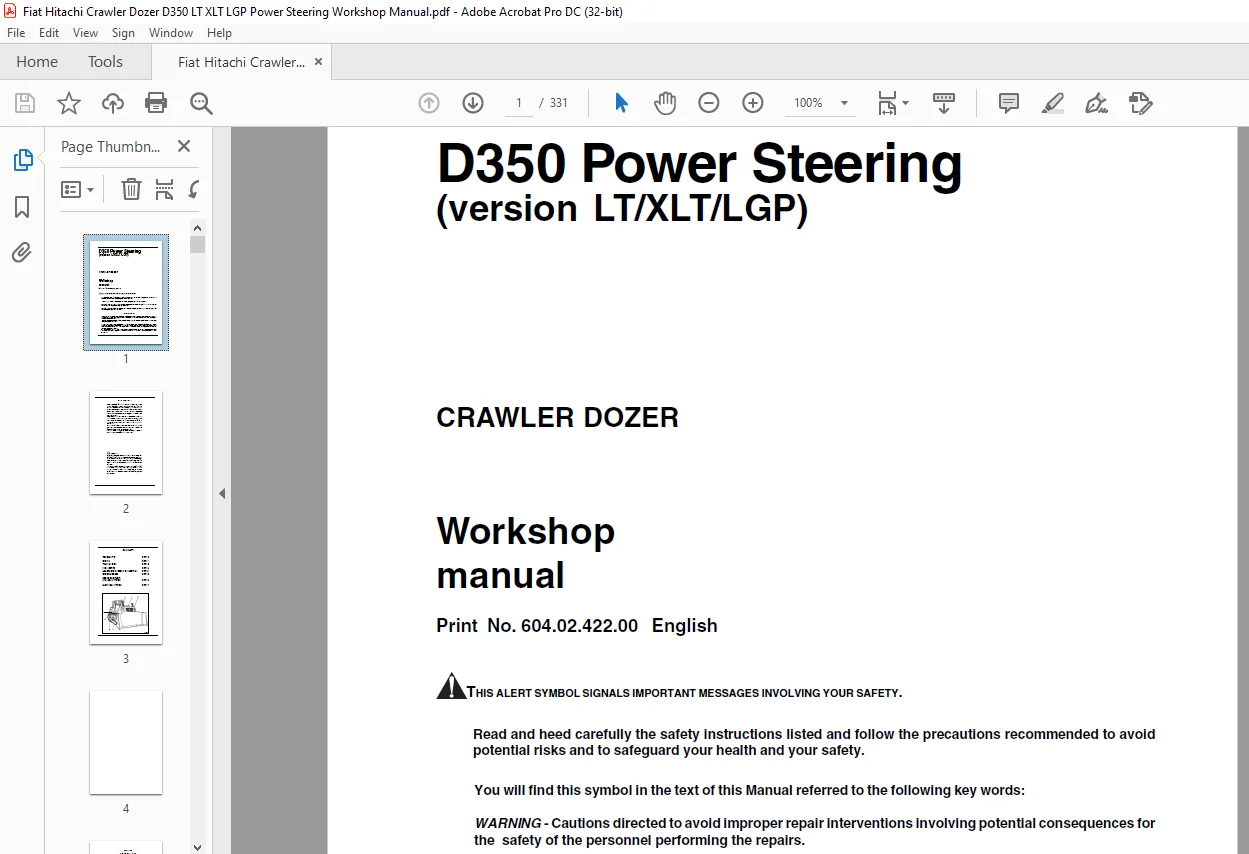Open the Sign document tool
Screen dimensions: 1249x854
point(1097,103)
